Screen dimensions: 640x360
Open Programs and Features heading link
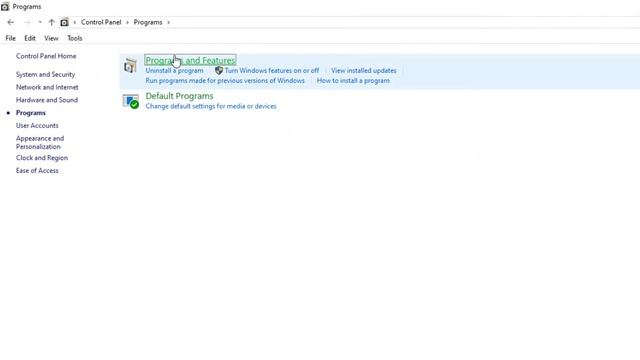click(x=191, y=60)
